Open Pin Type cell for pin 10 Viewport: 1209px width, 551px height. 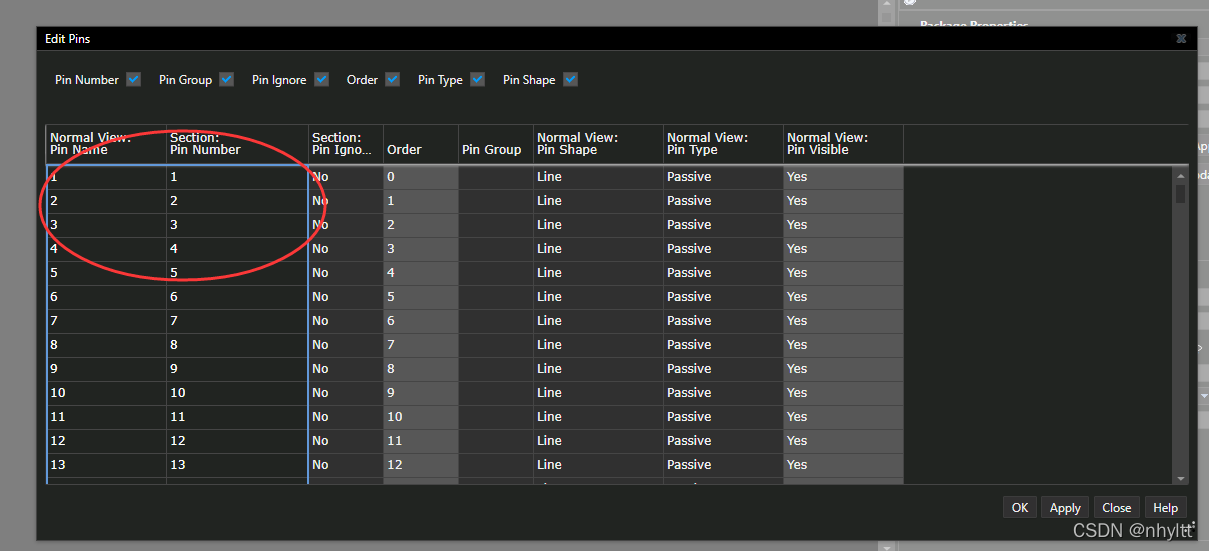pos(722,393)
